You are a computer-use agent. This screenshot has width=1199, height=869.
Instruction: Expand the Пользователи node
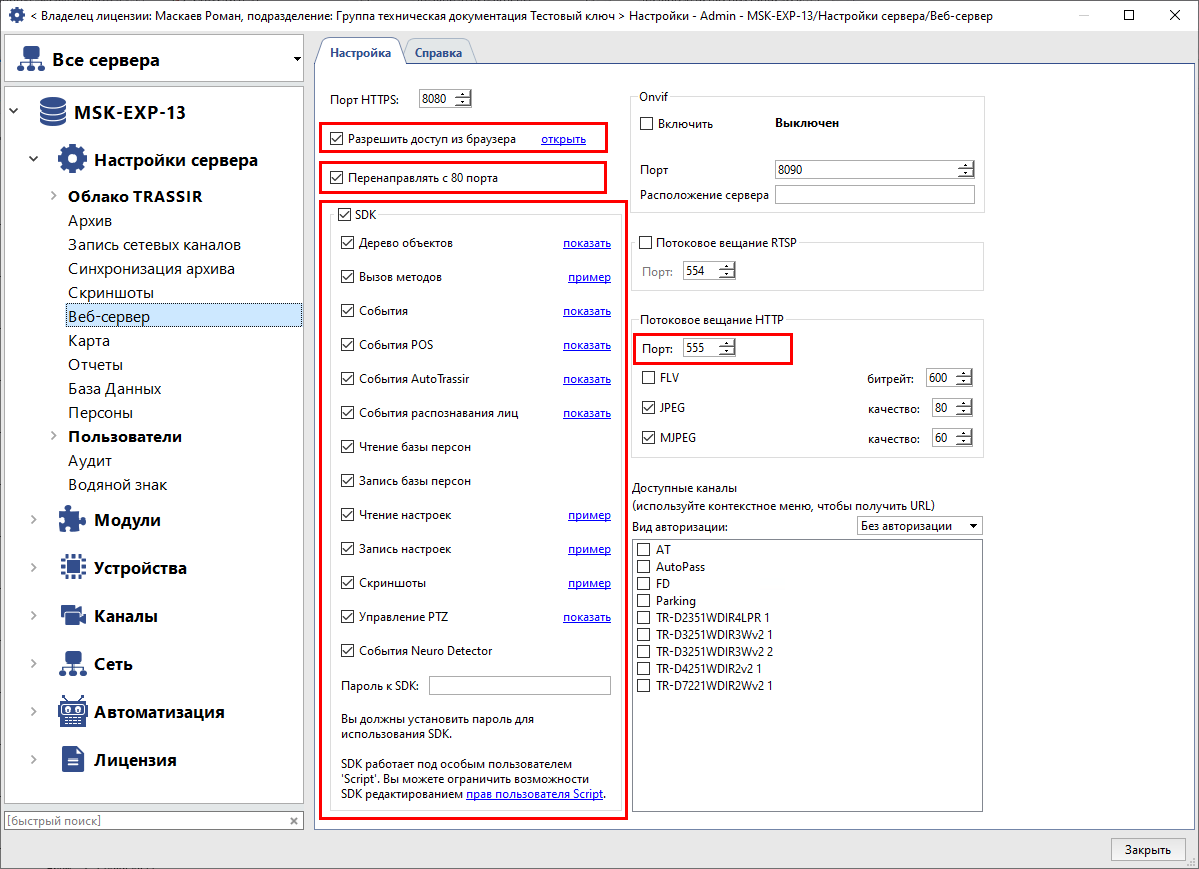point(54,436)
